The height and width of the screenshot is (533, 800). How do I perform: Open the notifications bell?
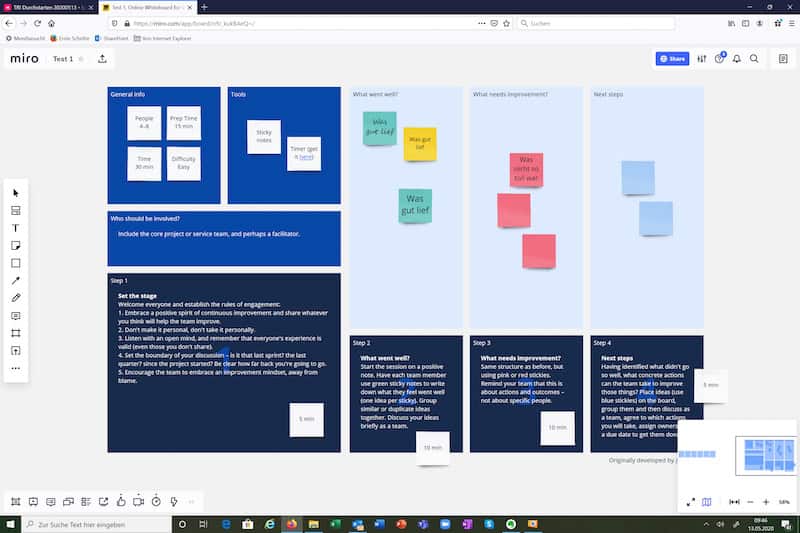click(737, 59)
